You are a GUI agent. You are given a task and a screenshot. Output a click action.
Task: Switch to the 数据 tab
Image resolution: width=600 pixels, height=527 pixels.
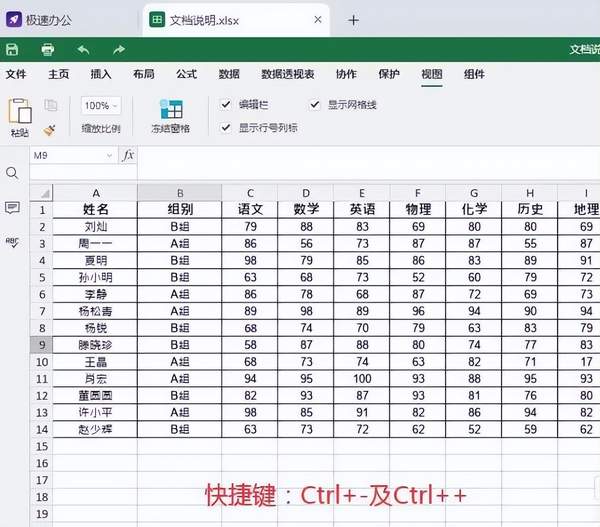tap(229, 74)
